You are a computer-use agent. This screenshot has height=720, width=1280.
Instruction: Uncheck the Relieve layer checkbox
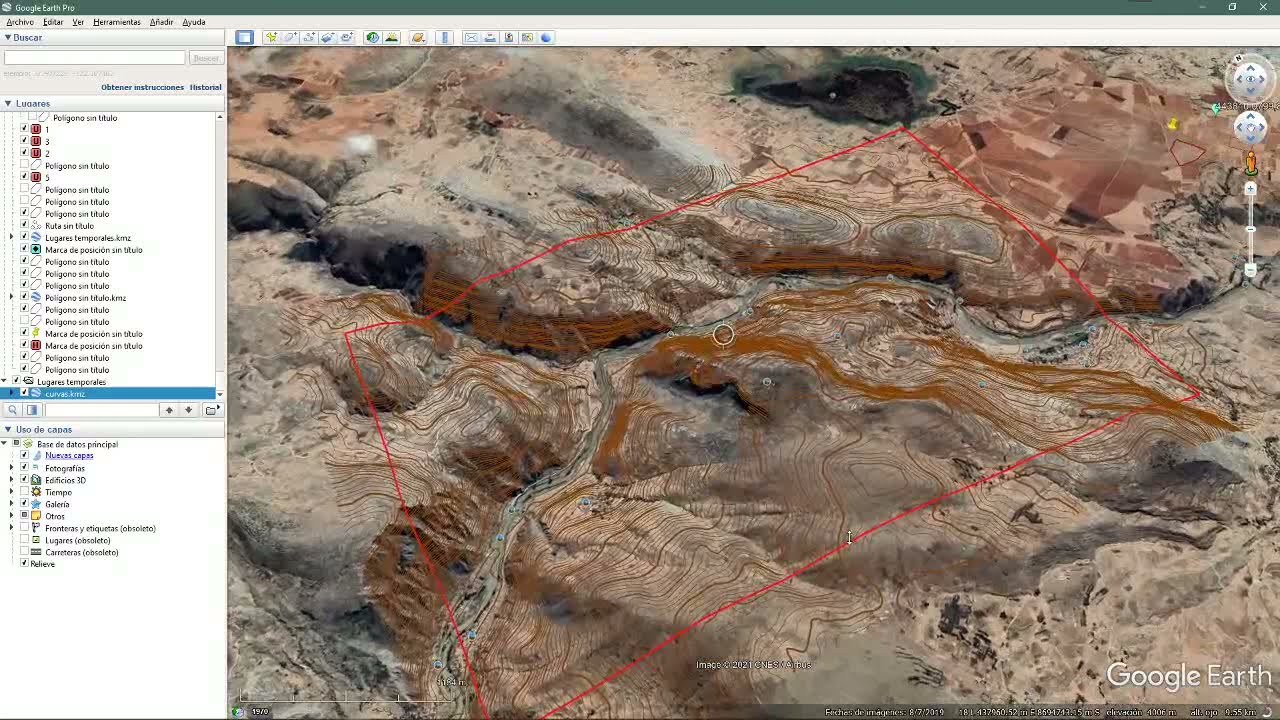pyautogui.click(x=24, y=564)
